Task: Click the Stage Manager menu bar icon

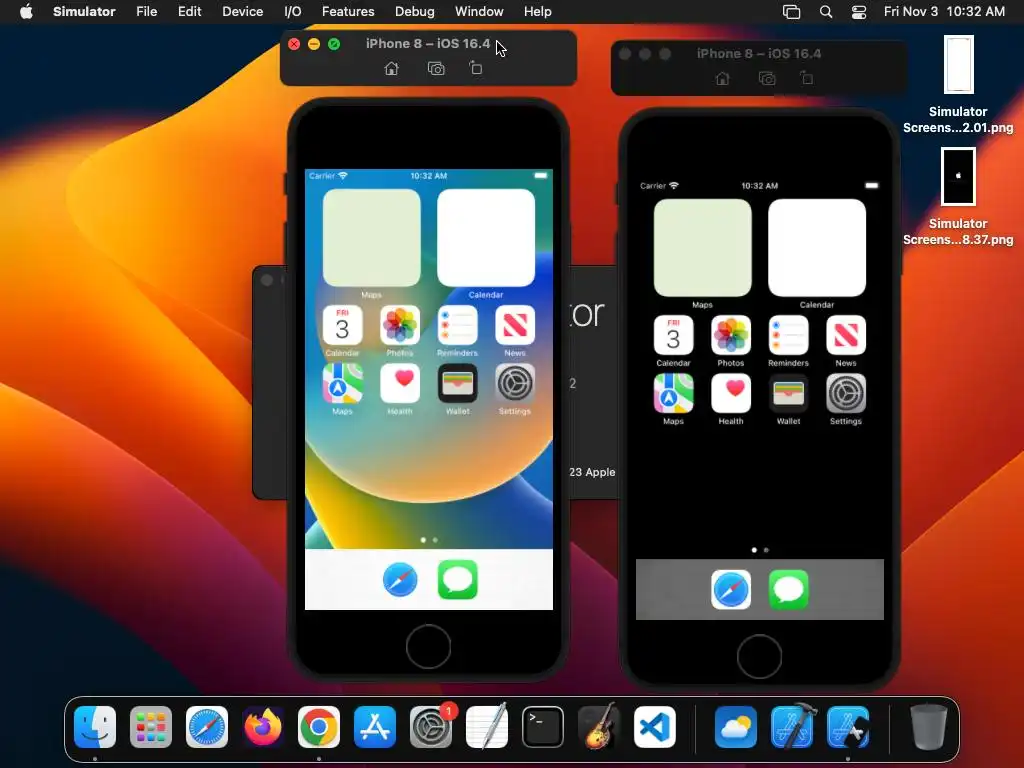Action: 792,12
